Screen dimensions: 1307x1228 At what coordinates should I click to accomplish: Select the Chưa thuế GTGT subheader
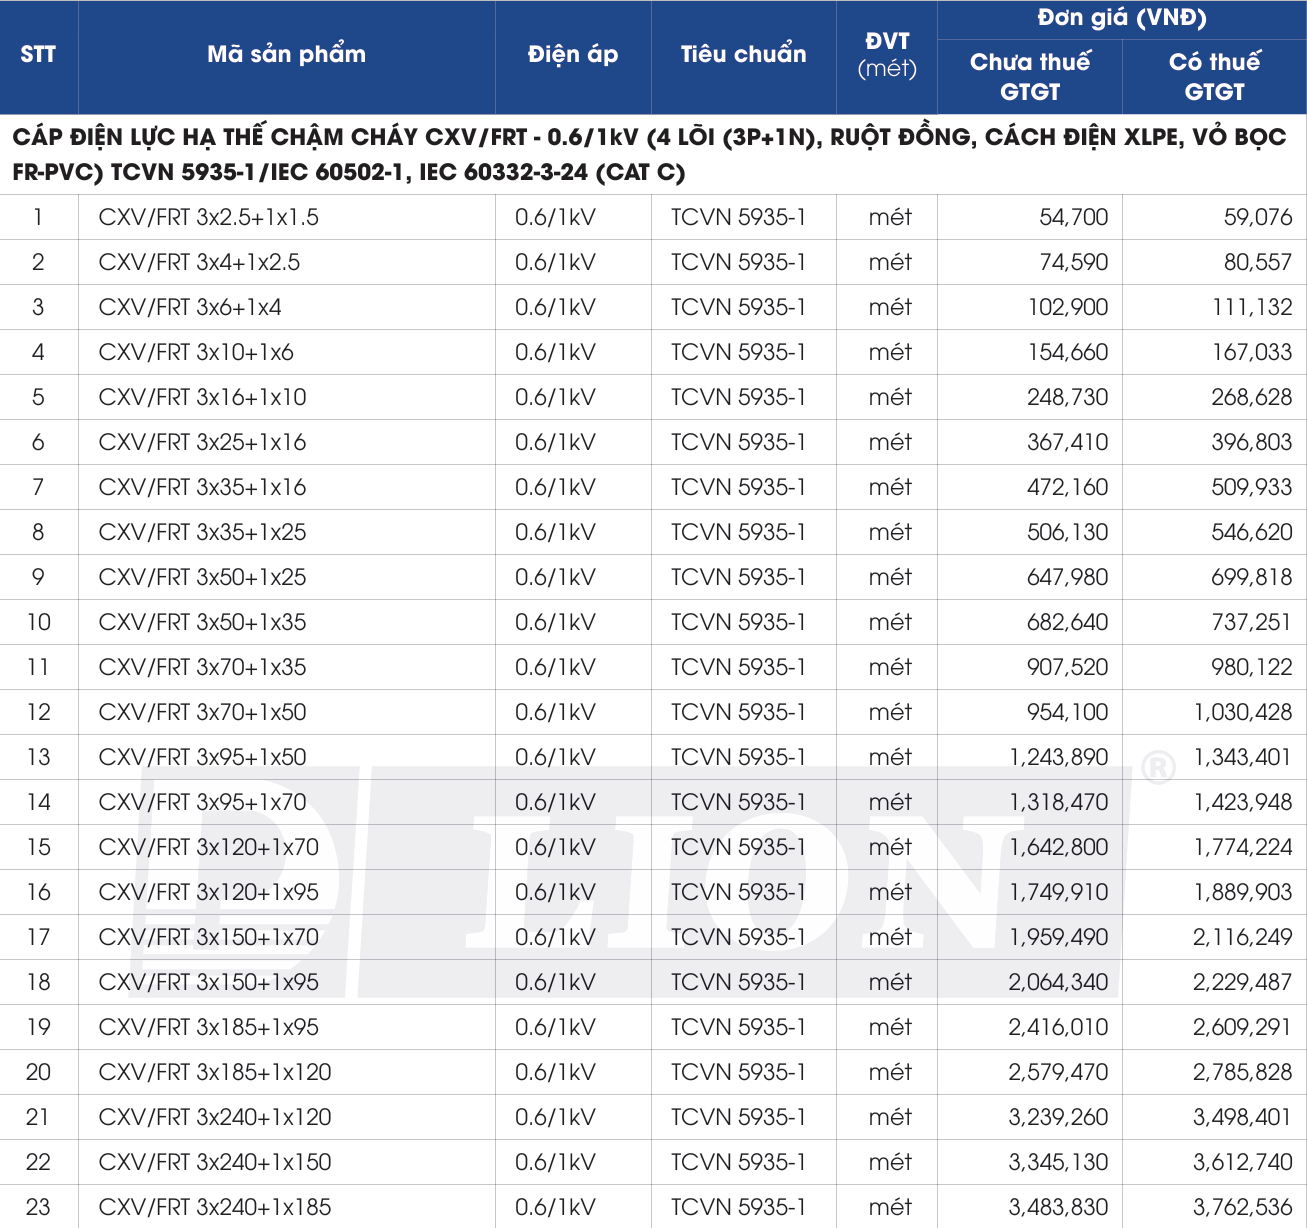[1029, 76]
